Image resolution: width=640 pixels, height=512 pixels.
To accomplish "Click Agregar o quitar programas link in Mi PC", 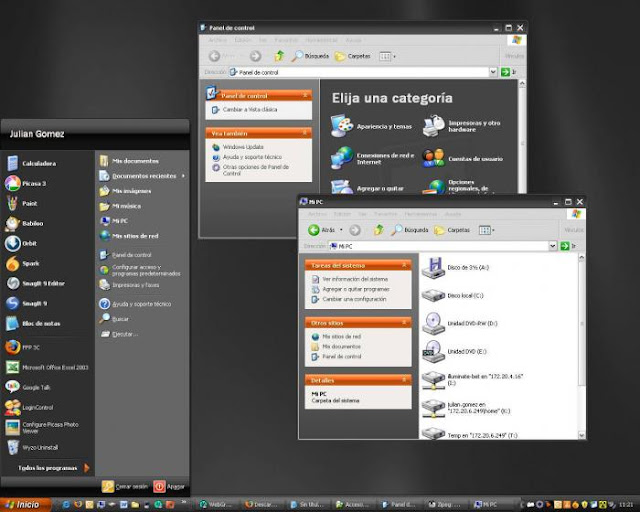I will 356,289.
